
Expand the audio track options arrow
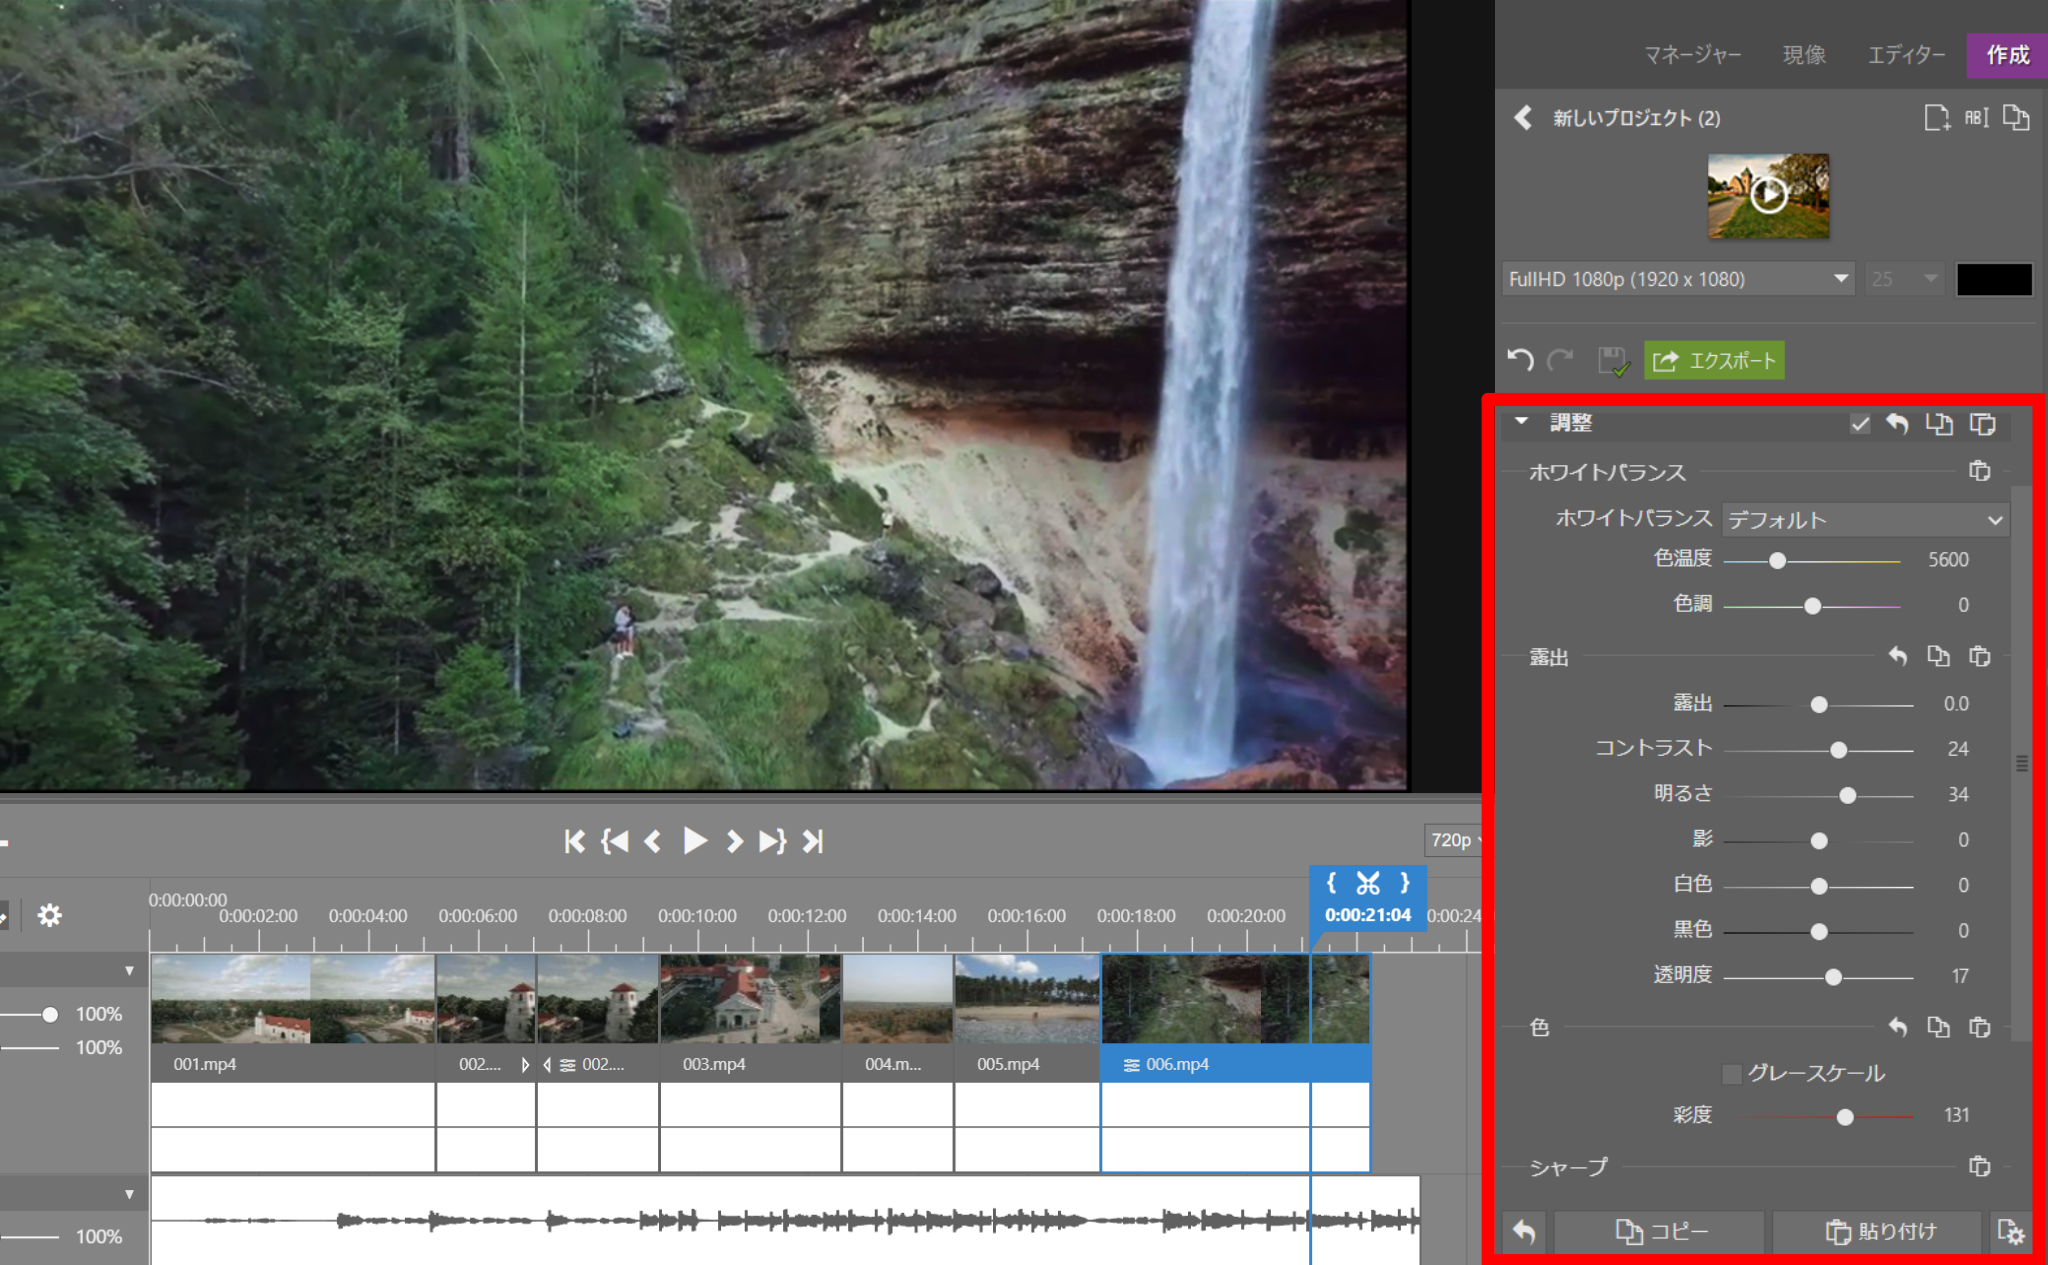(129, 1194)
